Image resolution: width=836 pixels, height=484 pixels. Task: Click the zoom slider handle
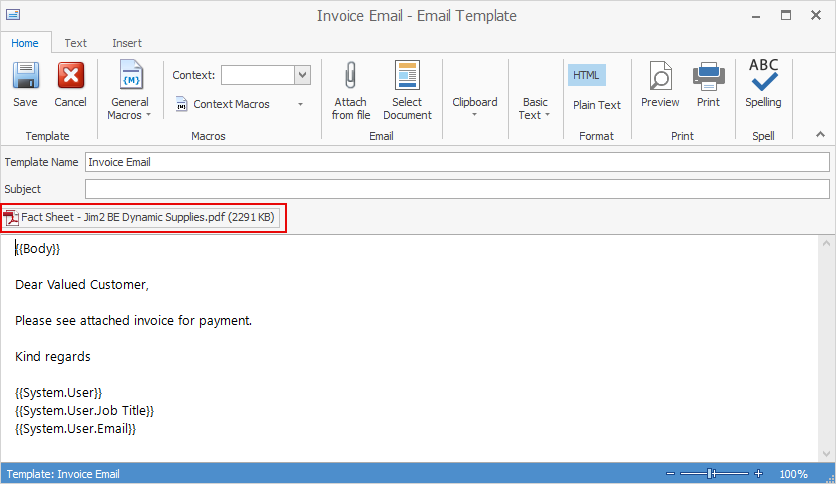[711, 473]
